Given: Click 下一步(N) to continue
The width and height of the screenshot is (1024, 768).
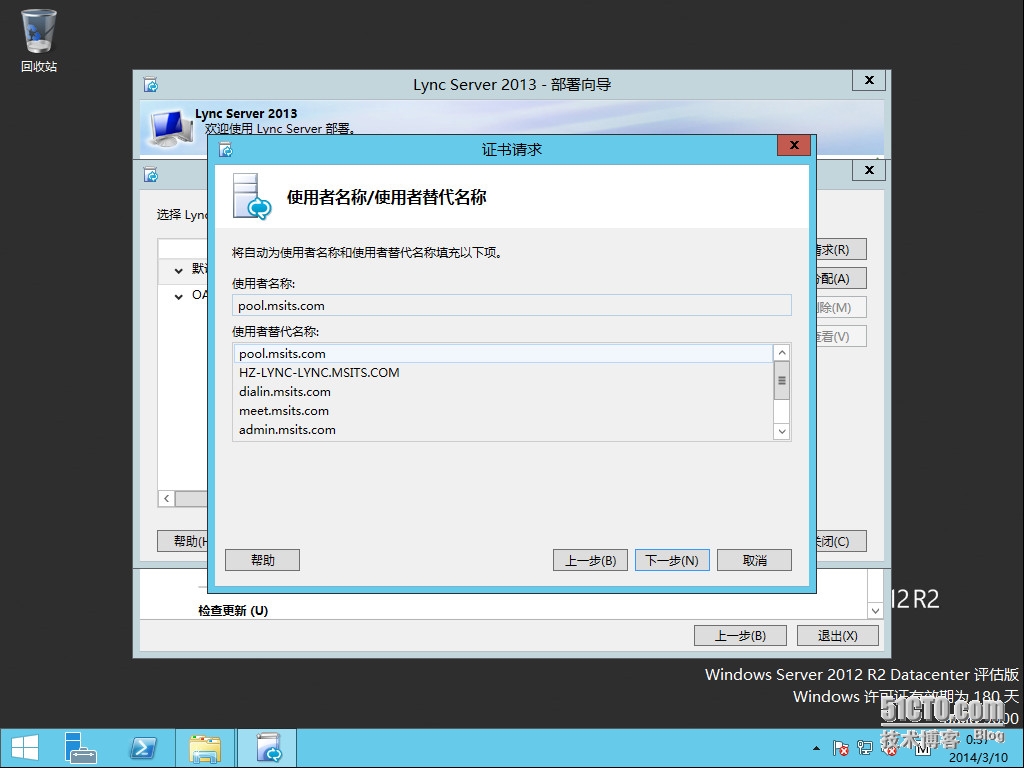Looking at the screenshot, I should [672, 560].
